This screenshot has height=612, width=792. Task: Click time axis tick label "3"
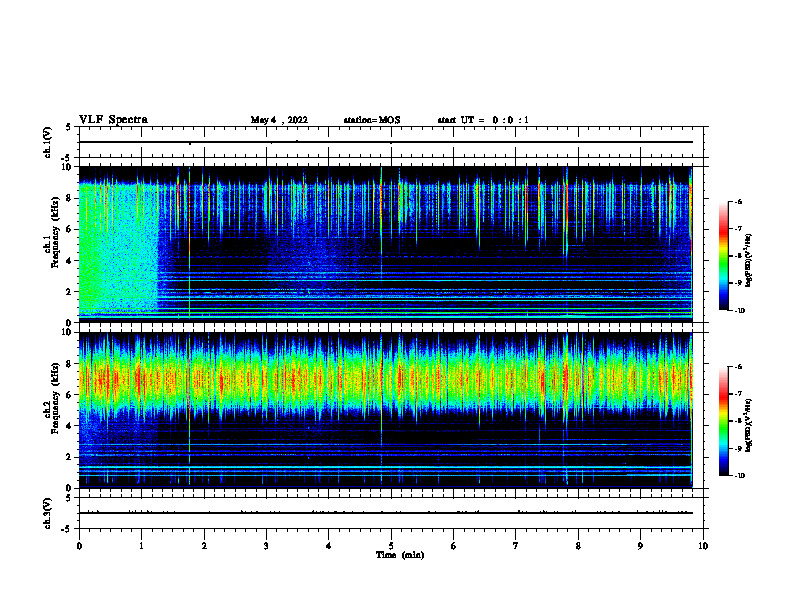point(266,546)
